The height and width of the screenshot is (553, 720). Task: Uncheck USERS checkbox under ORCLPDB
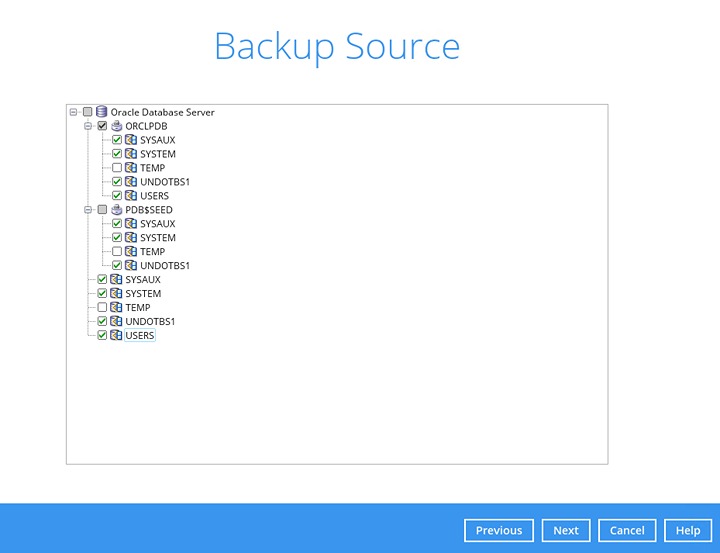(117, 196)
